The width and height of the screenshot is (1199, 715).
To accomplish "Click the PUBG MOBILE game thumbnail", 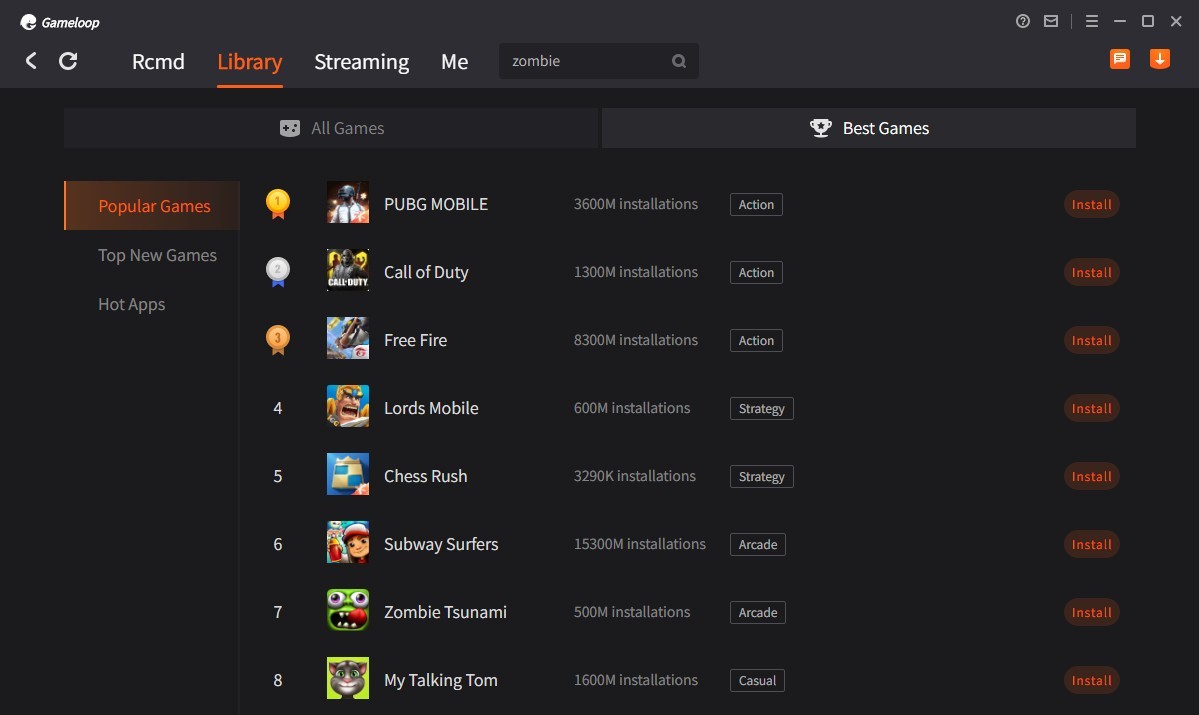I will coord(348,203).
